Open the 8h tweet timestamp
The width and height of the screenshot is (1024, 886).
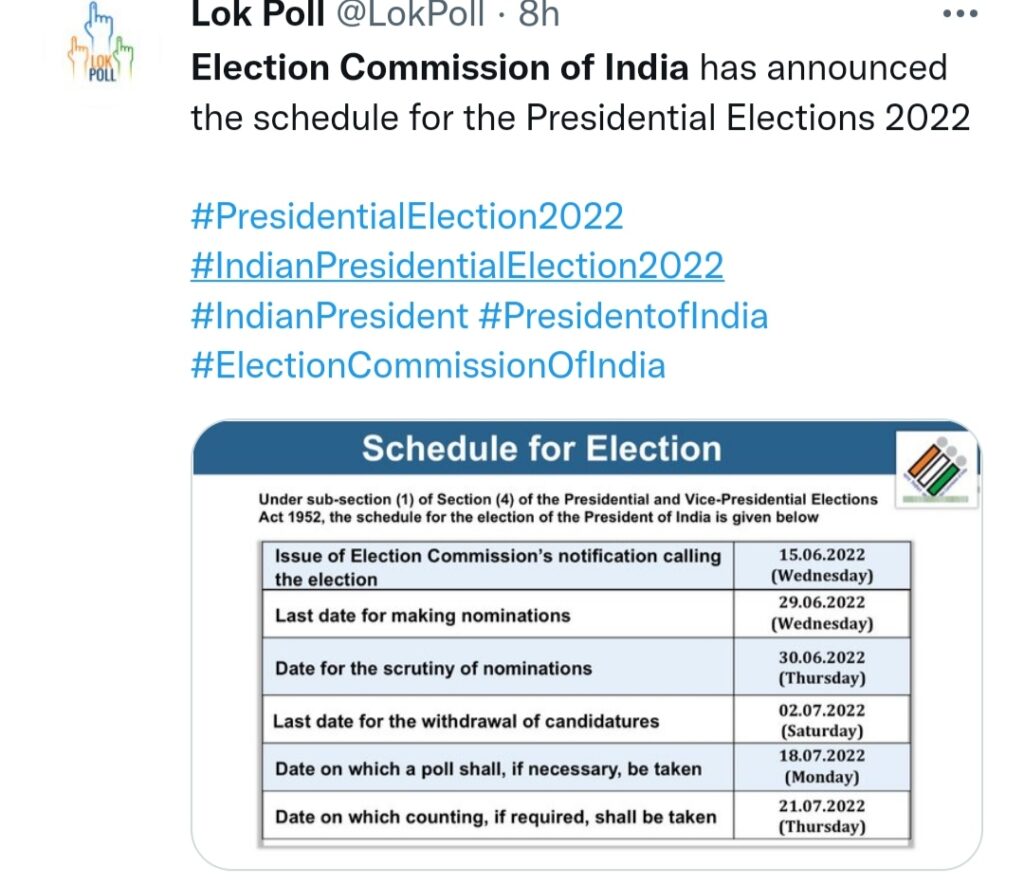(x=539, y=14)
